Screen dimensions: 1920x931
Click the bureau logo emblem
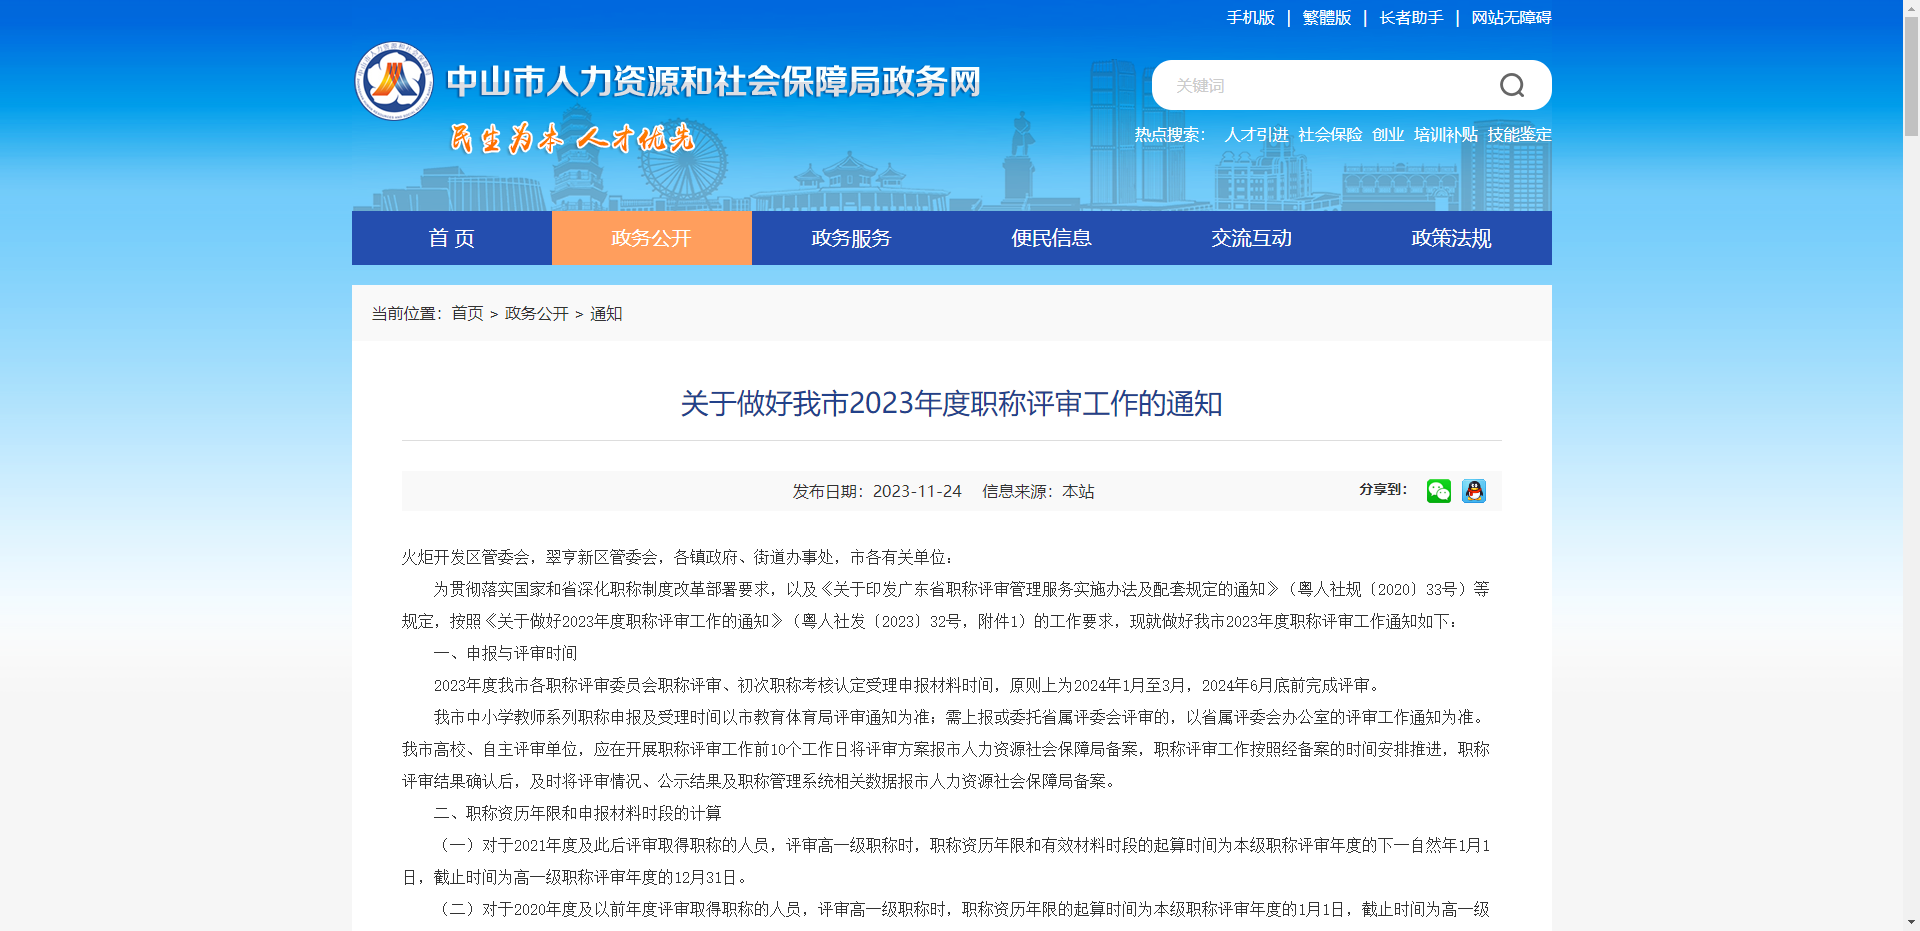tap(393, 82)
